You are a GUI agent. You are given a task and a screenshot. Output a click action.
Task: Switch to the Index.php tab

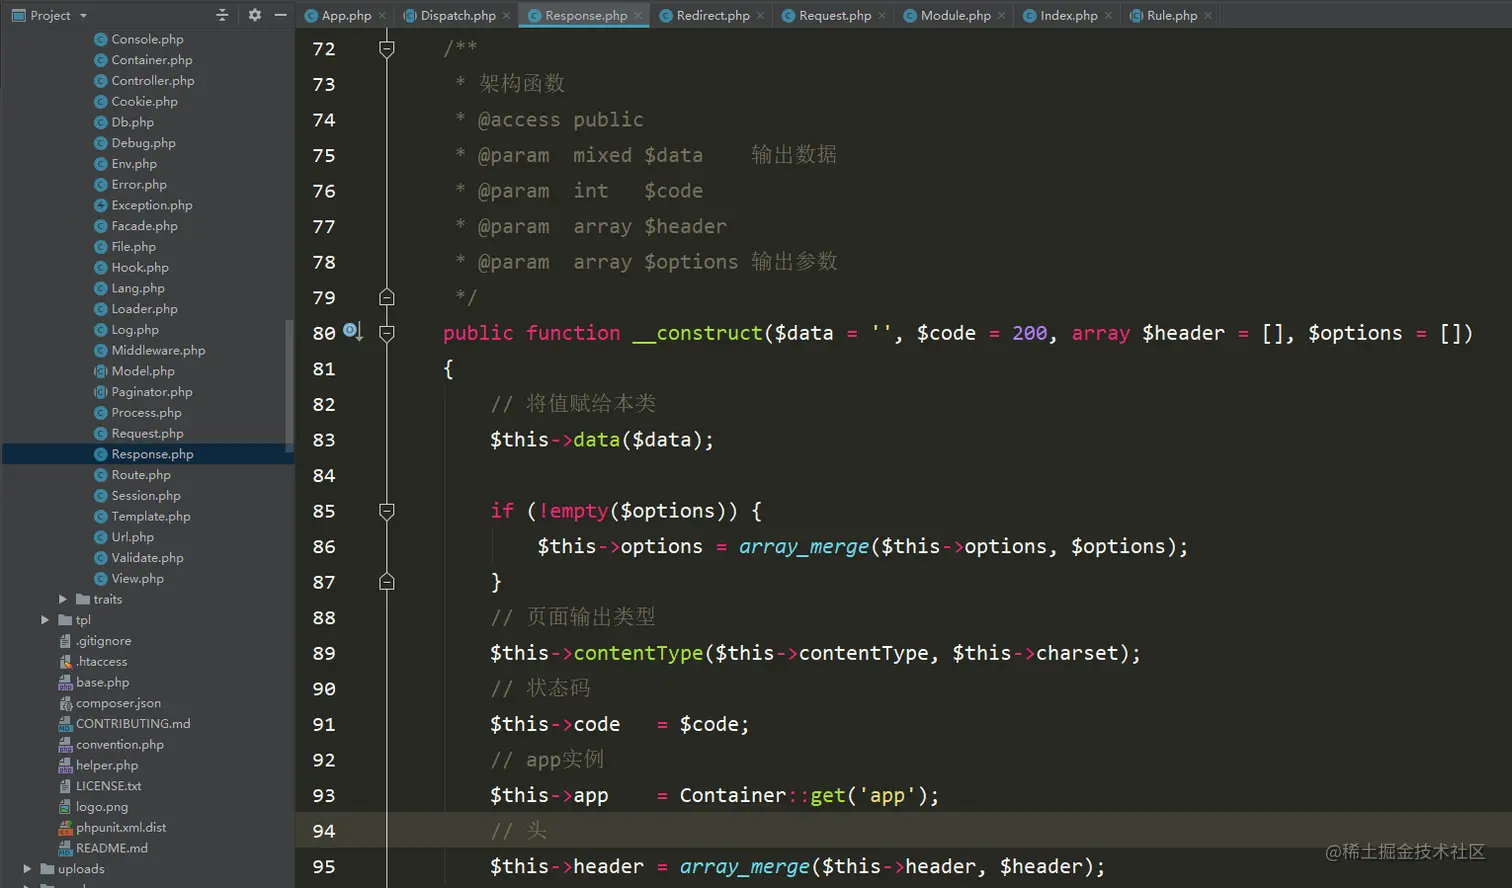click(x=1068, y=16)
